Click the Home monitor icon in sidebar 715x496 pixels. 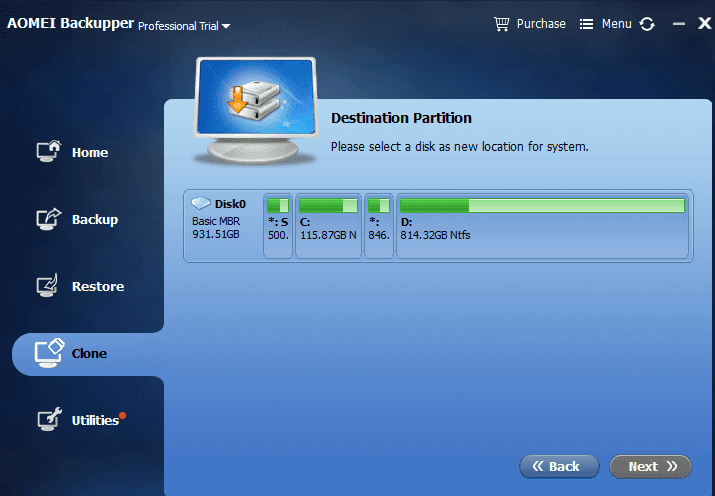48,151
